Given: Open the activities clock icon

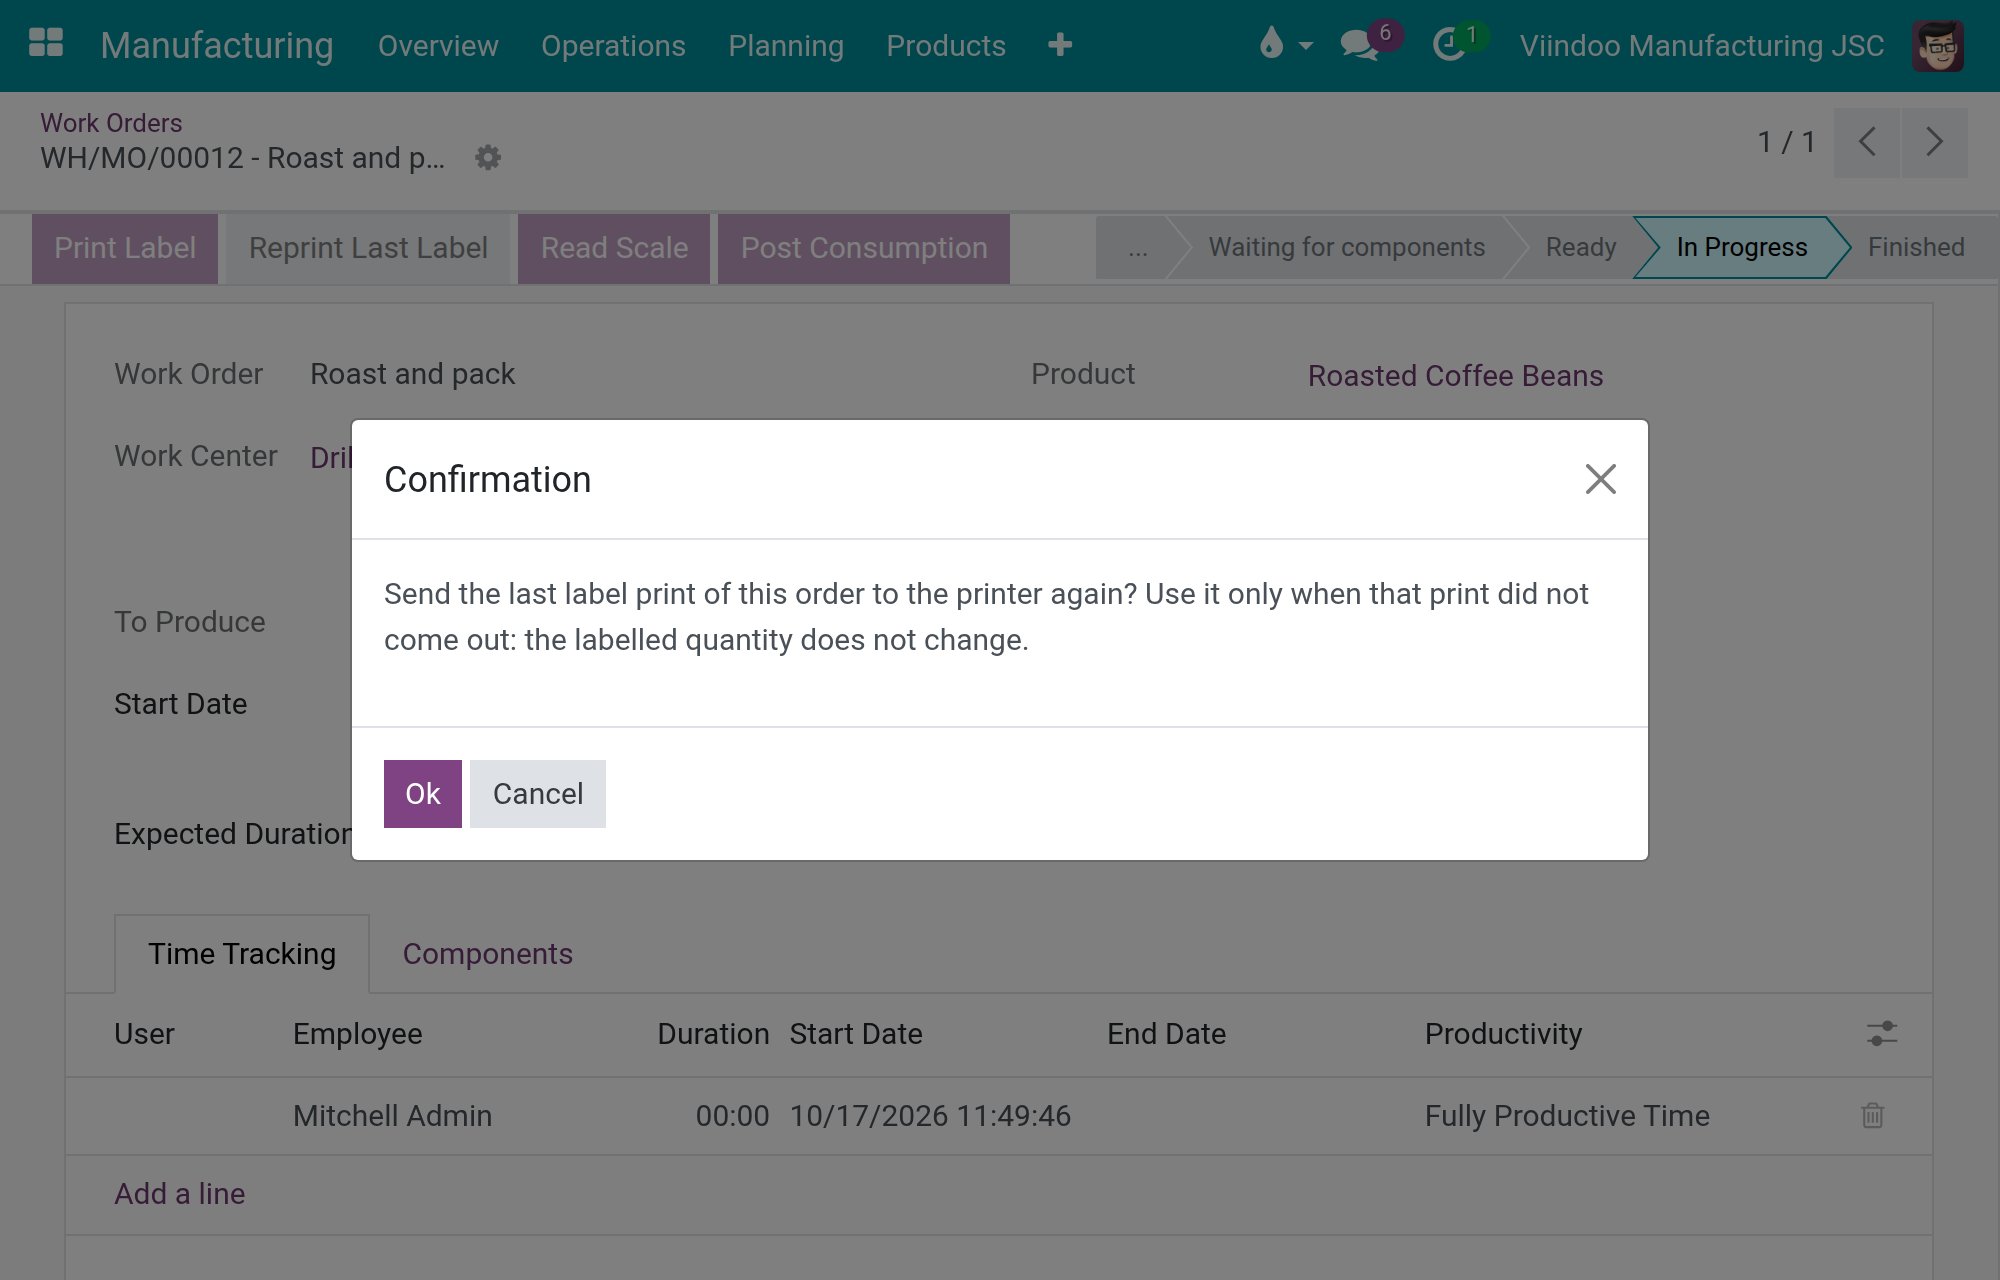Looking at the screenshot, I should [1448, 45].
